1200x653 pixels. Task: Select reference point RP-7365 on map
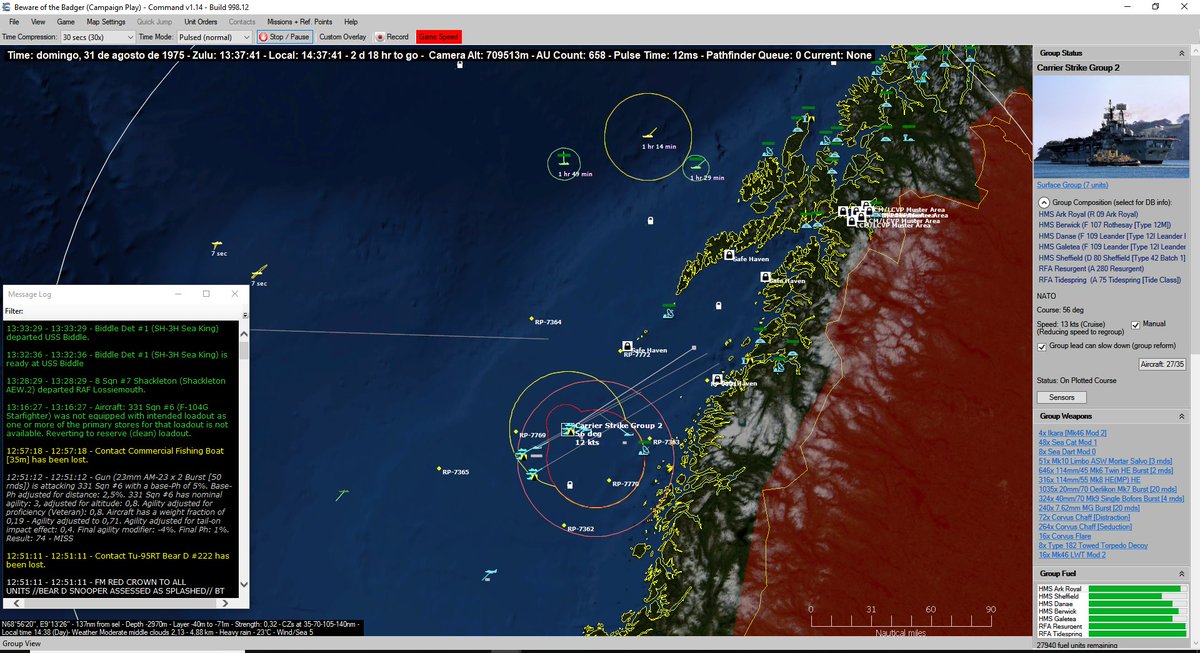(439, 470)
